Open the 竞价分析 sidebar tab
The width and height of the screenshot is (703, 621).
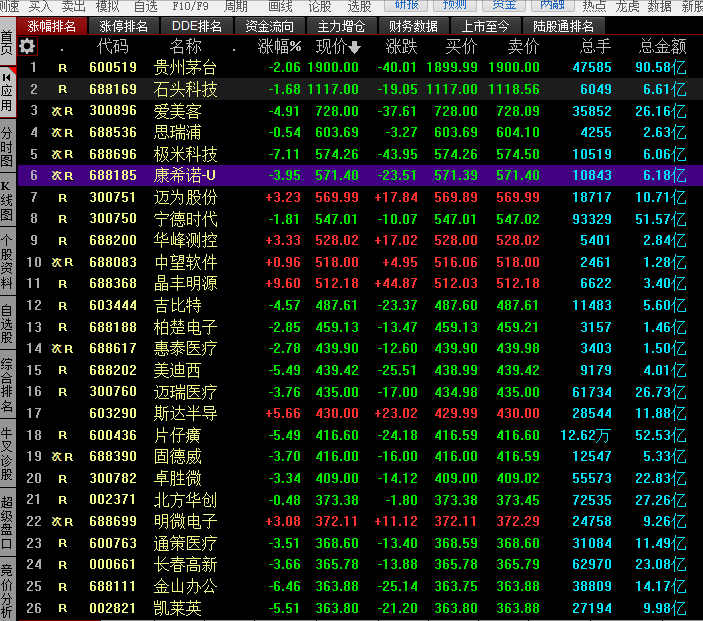click(7, 590)
